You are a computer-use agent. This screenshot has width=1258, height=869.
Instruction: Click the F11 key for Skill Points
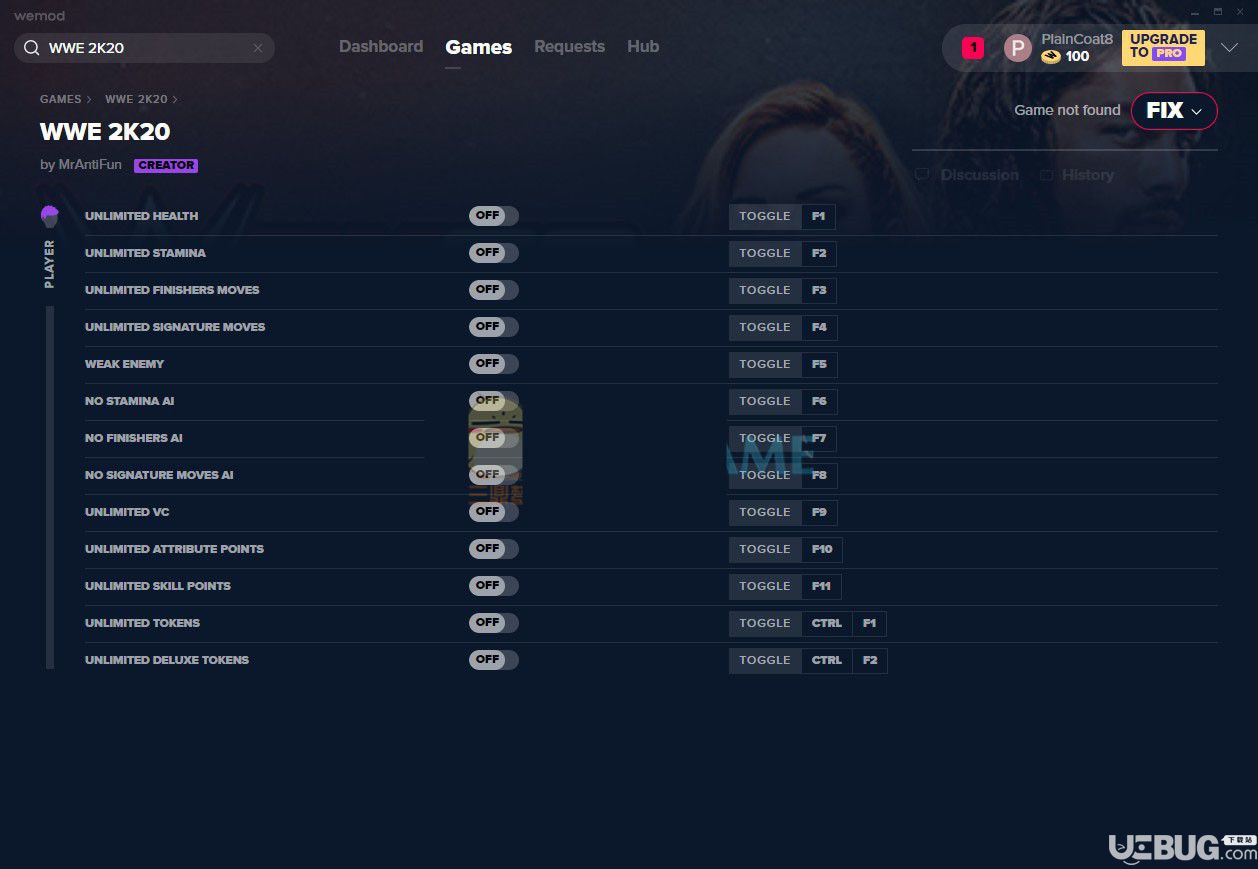(x=821, y=586)
